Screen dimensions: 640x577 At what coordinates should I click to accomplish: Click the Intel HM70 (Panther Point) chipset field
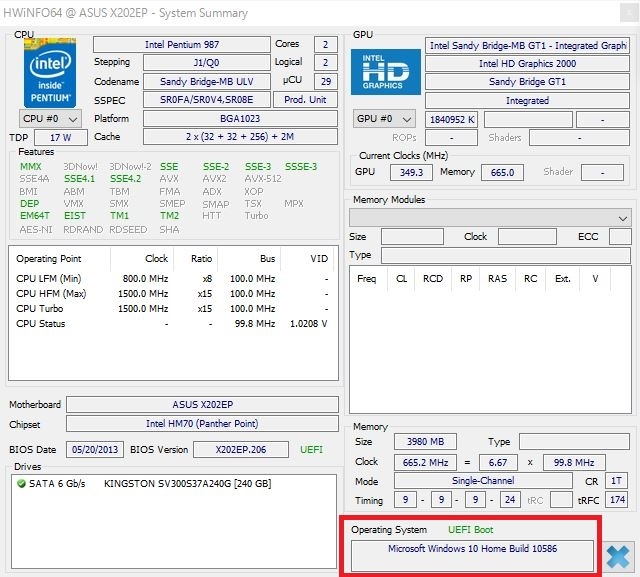click(202, 424)
